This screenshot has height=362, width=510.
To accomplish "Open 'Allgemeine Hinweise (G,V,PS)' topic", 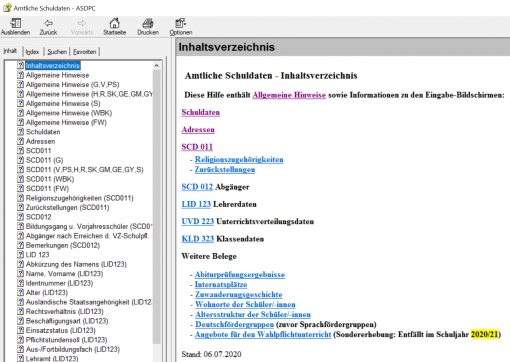I will (72, 84).
